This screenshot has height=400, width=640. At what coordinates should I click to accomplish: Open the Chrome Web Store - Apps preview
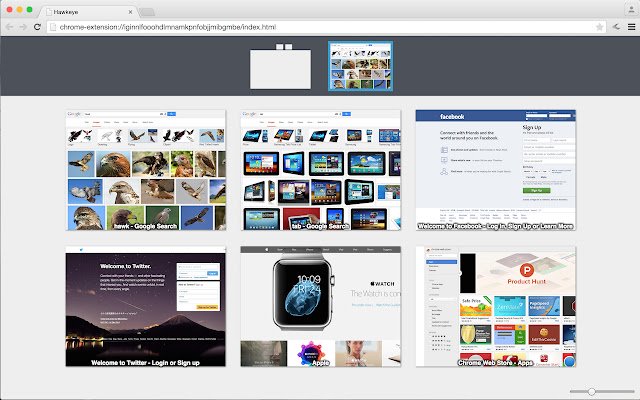click(x=496, y=306)
